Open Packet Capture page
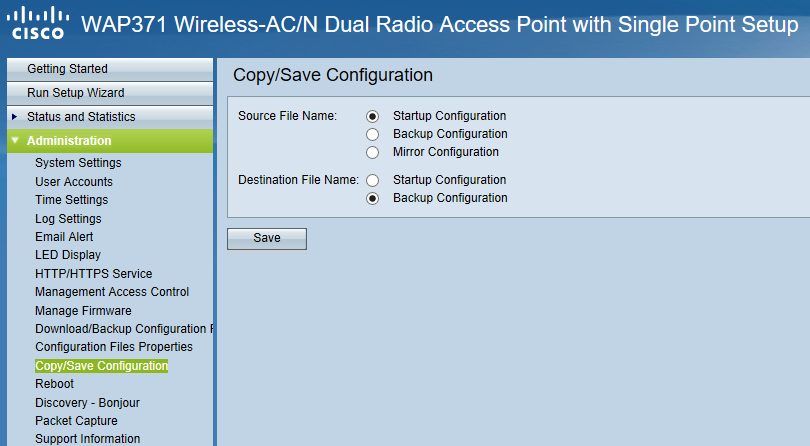 tap(76, 421)
